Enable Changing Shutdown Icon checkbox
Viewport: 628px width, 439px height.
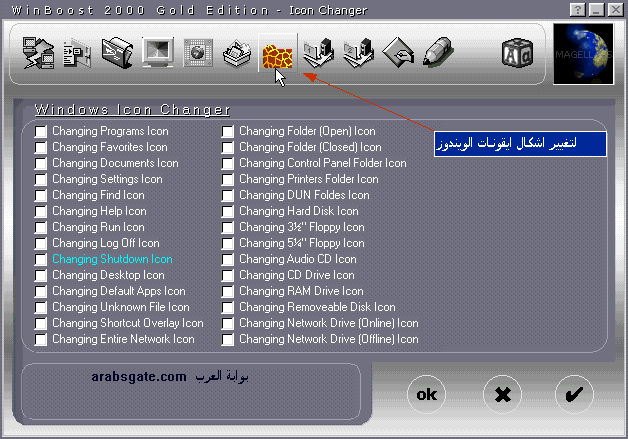40,260
